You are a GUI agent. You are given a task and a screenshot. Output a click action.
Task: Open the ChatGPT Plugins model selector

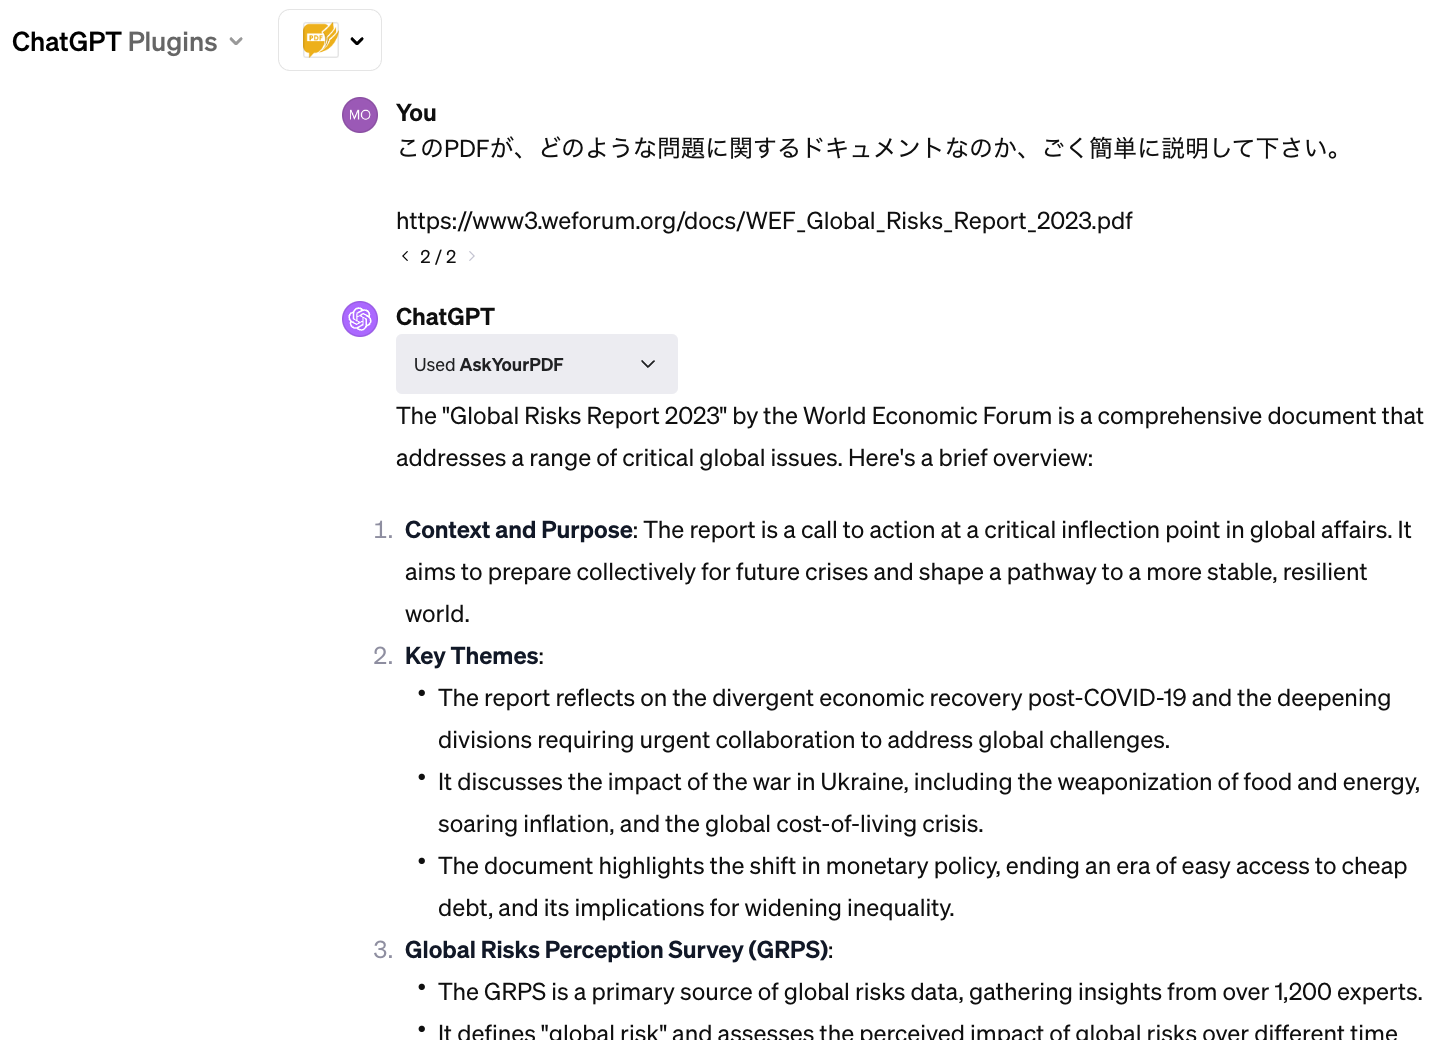127,42
